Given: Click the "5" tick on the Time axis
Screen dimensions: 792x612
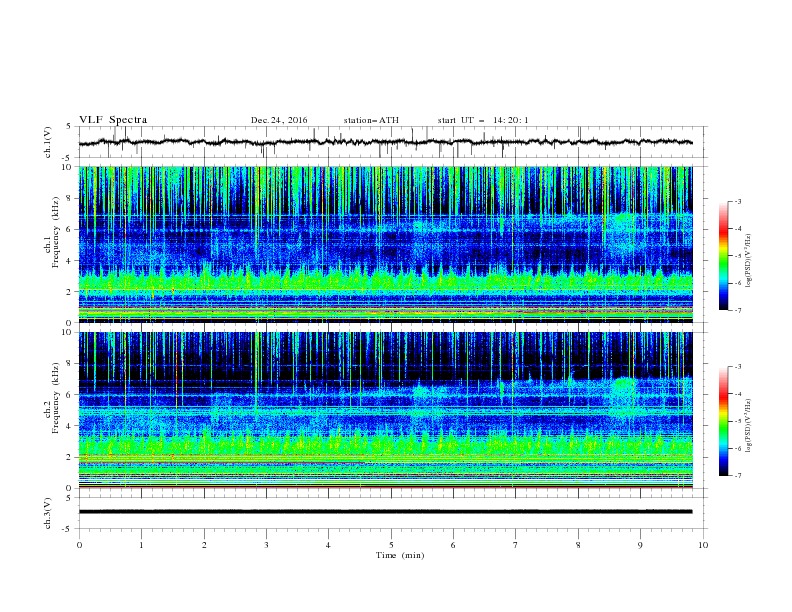Looking at the screenshot, I should tap(391, 545).
